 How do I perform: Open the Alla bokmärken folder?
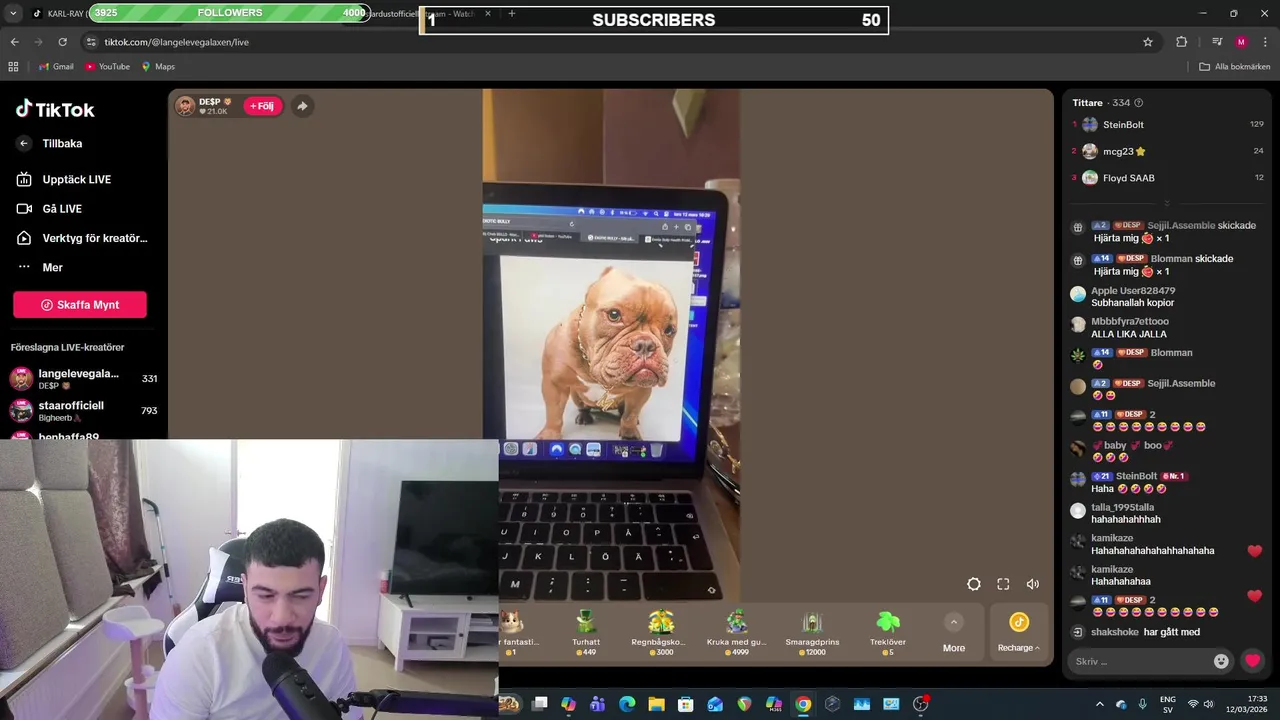coord(1234,67)
